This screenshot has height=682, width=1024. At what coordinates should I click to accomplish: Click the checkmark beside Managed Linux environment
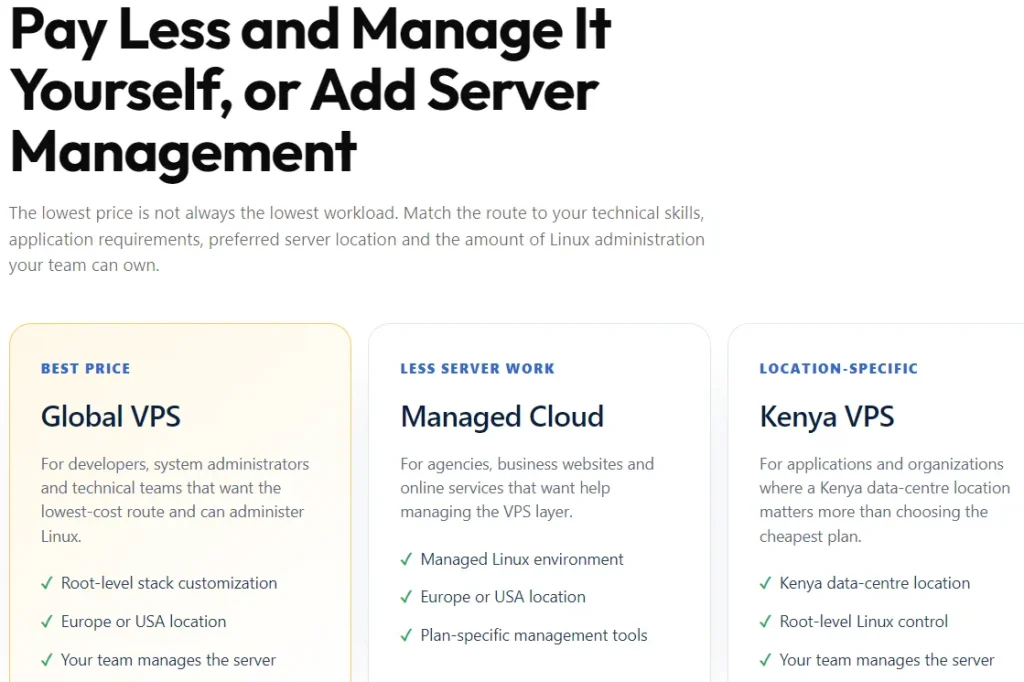pos(406,560)
